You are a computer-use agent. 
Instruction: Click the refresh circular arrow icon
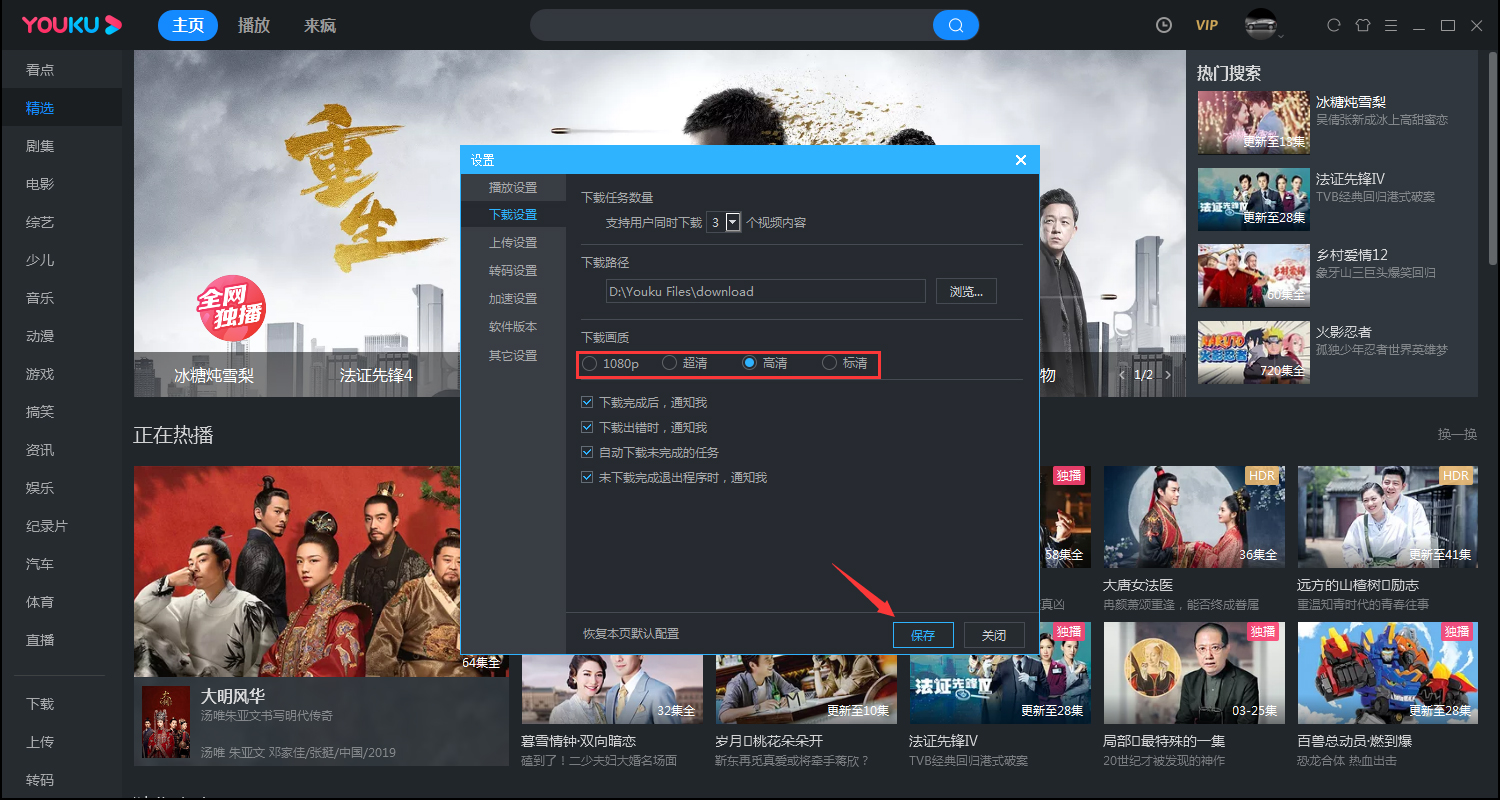coord(1333,25)
